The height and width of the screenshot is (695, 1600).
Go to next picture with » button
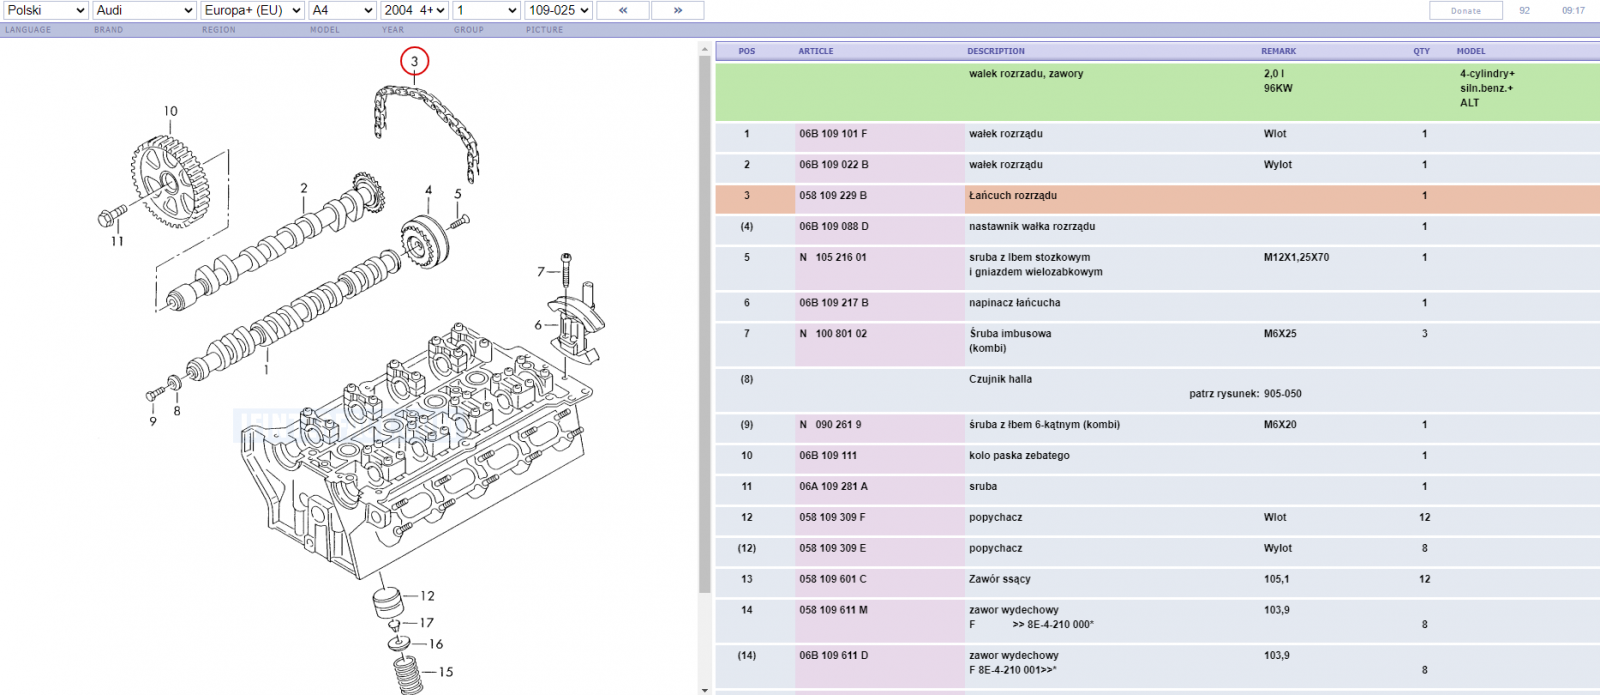tap(677, 10)
